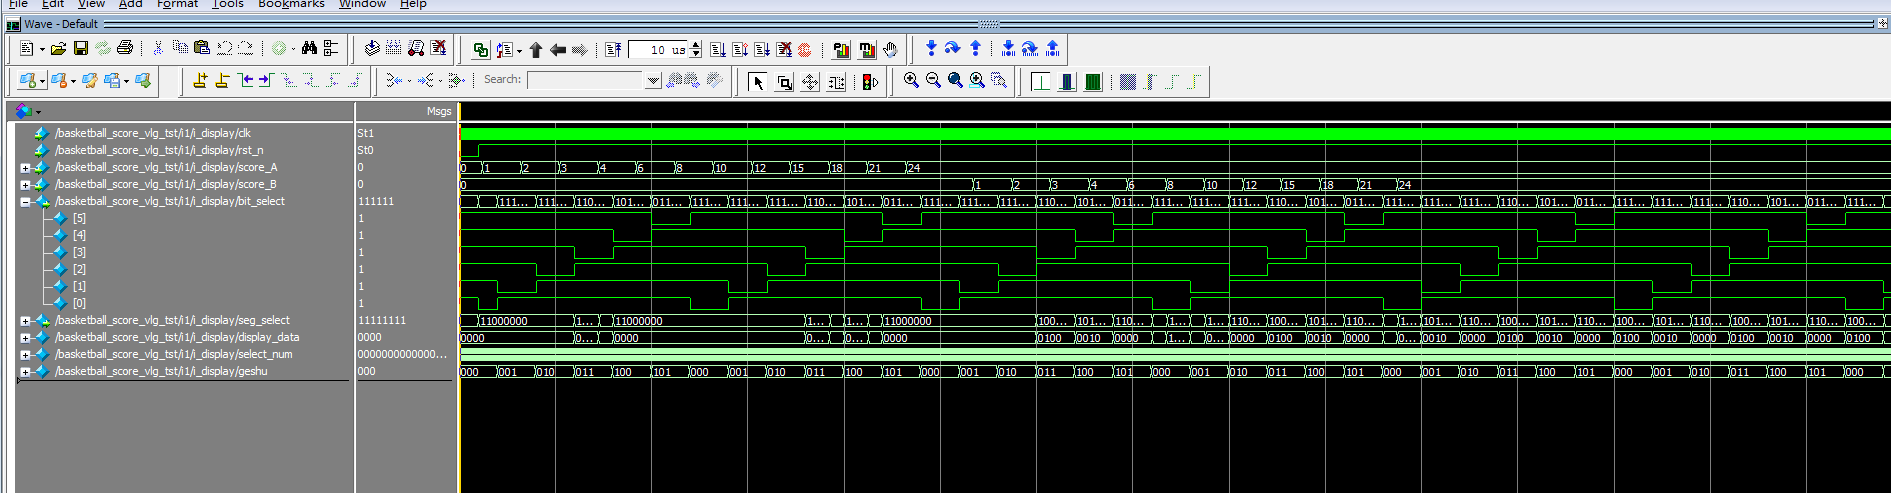The height and width of the screenshot is (493, 1891).
Task: Toggle the green linked-squares toolbar button
Action: click(x=481, y=49)
